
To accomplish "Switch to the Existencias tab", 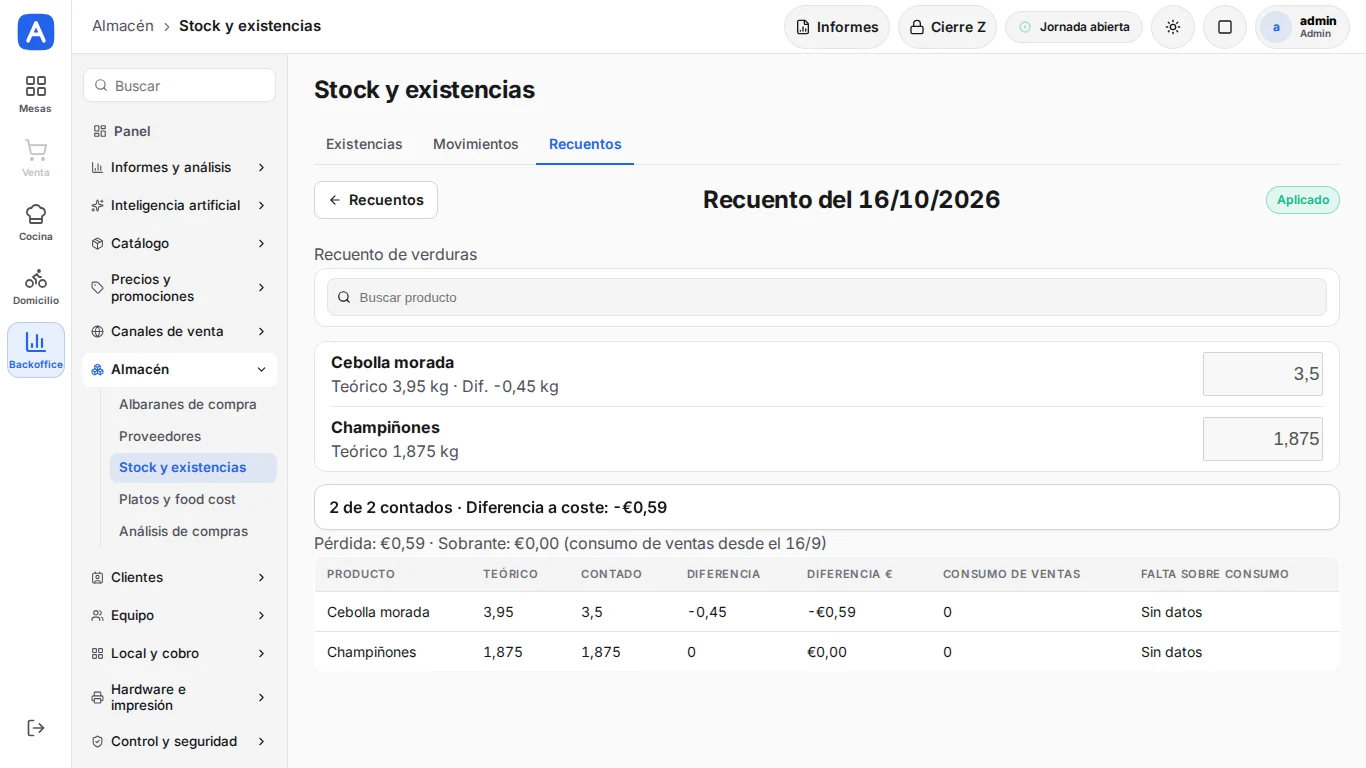I will tap(364, 144).
